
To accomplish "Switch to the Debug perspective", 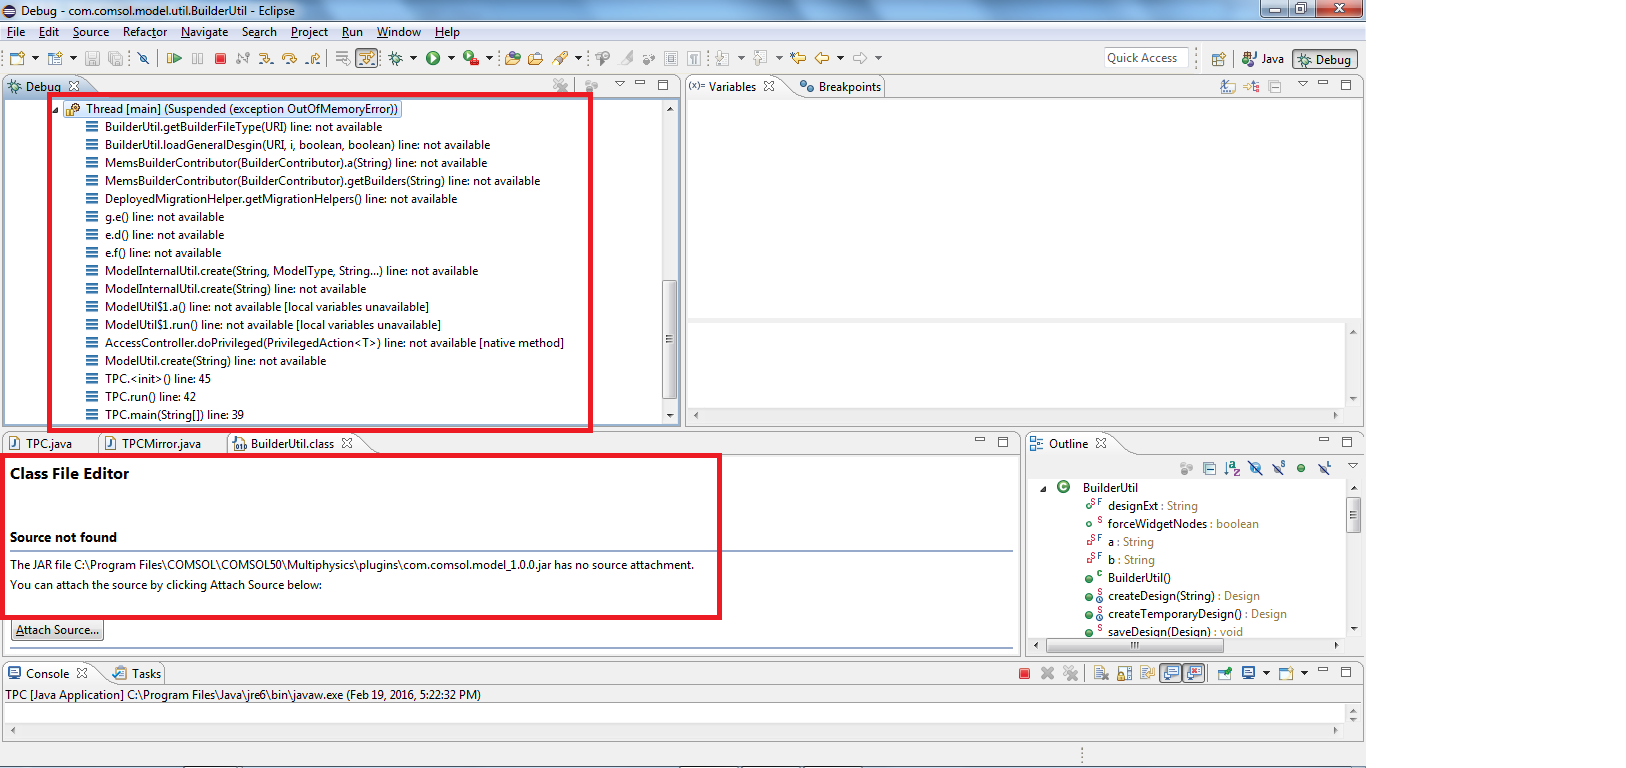I will pos(1325,59).
